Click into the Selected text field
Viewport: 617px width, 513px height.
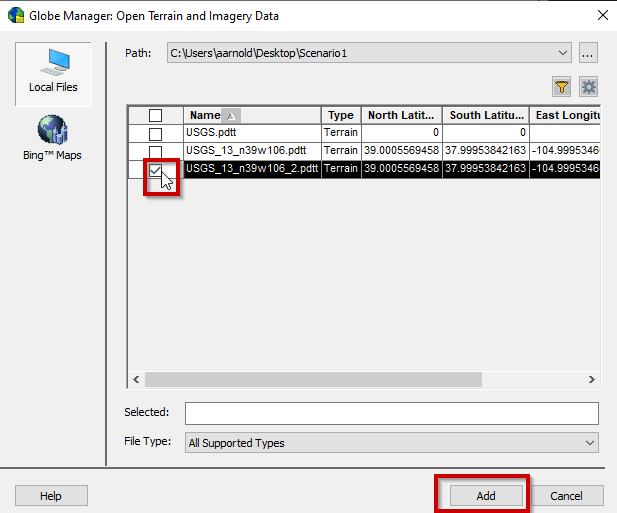[391, 413]
